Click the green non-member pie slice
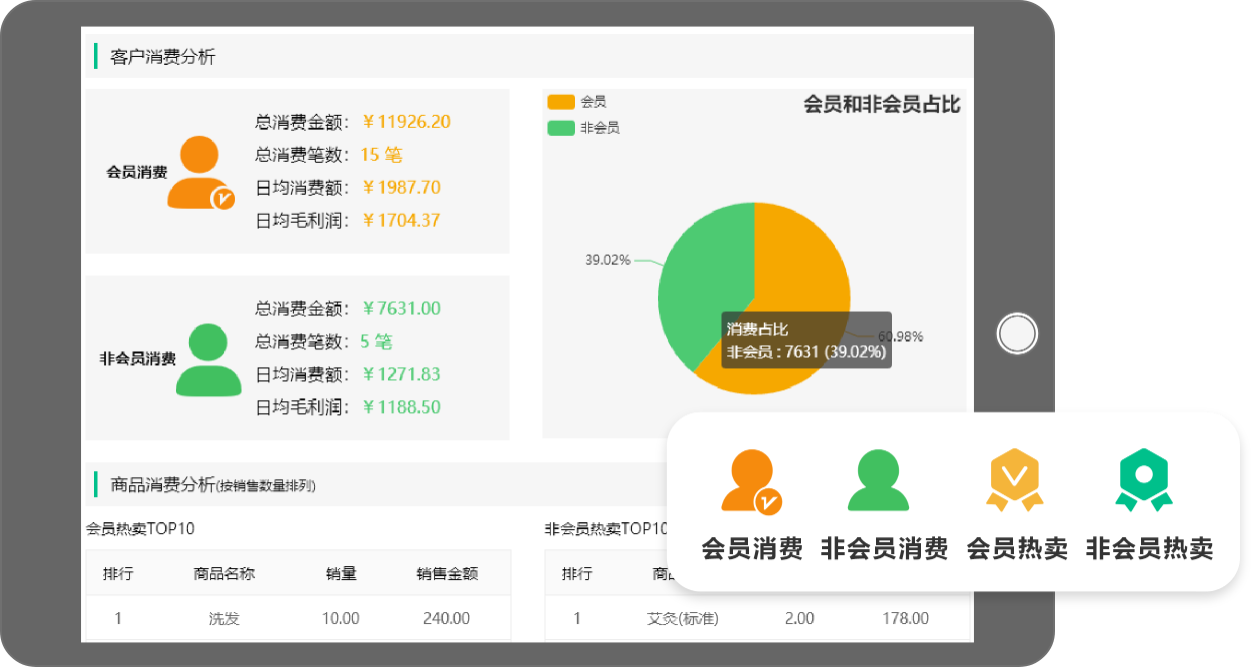Viewport: 1258px width, 667px height. (x=700, y=290)
